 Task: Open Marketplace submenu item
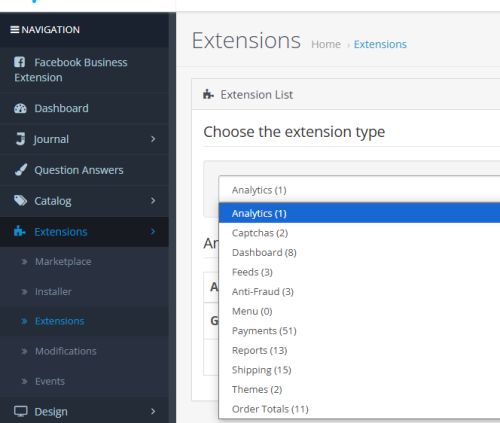(63, 262)
